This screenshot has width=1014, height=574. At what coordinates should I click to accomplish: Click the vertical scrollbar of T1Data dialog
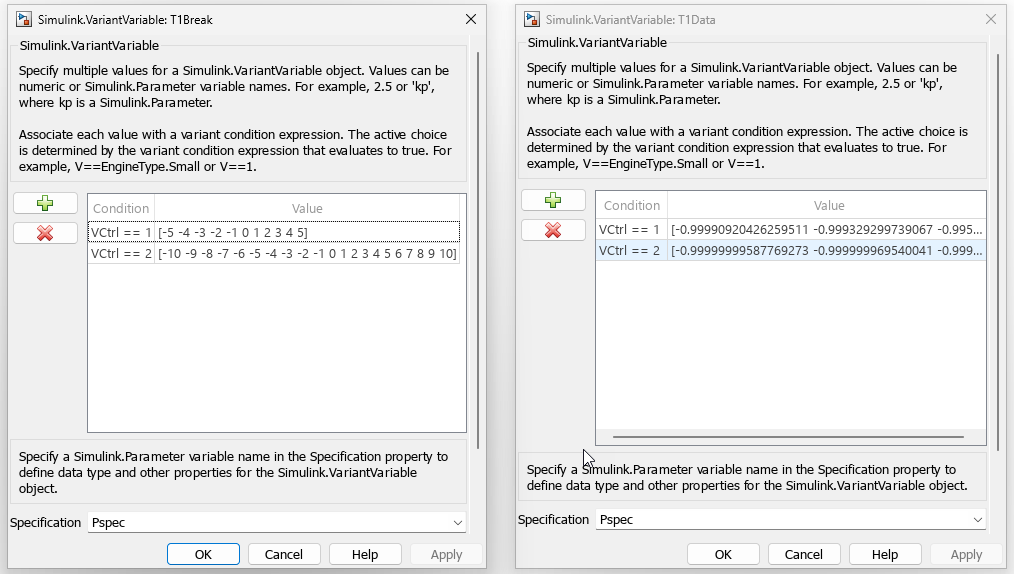point(1000,250)
